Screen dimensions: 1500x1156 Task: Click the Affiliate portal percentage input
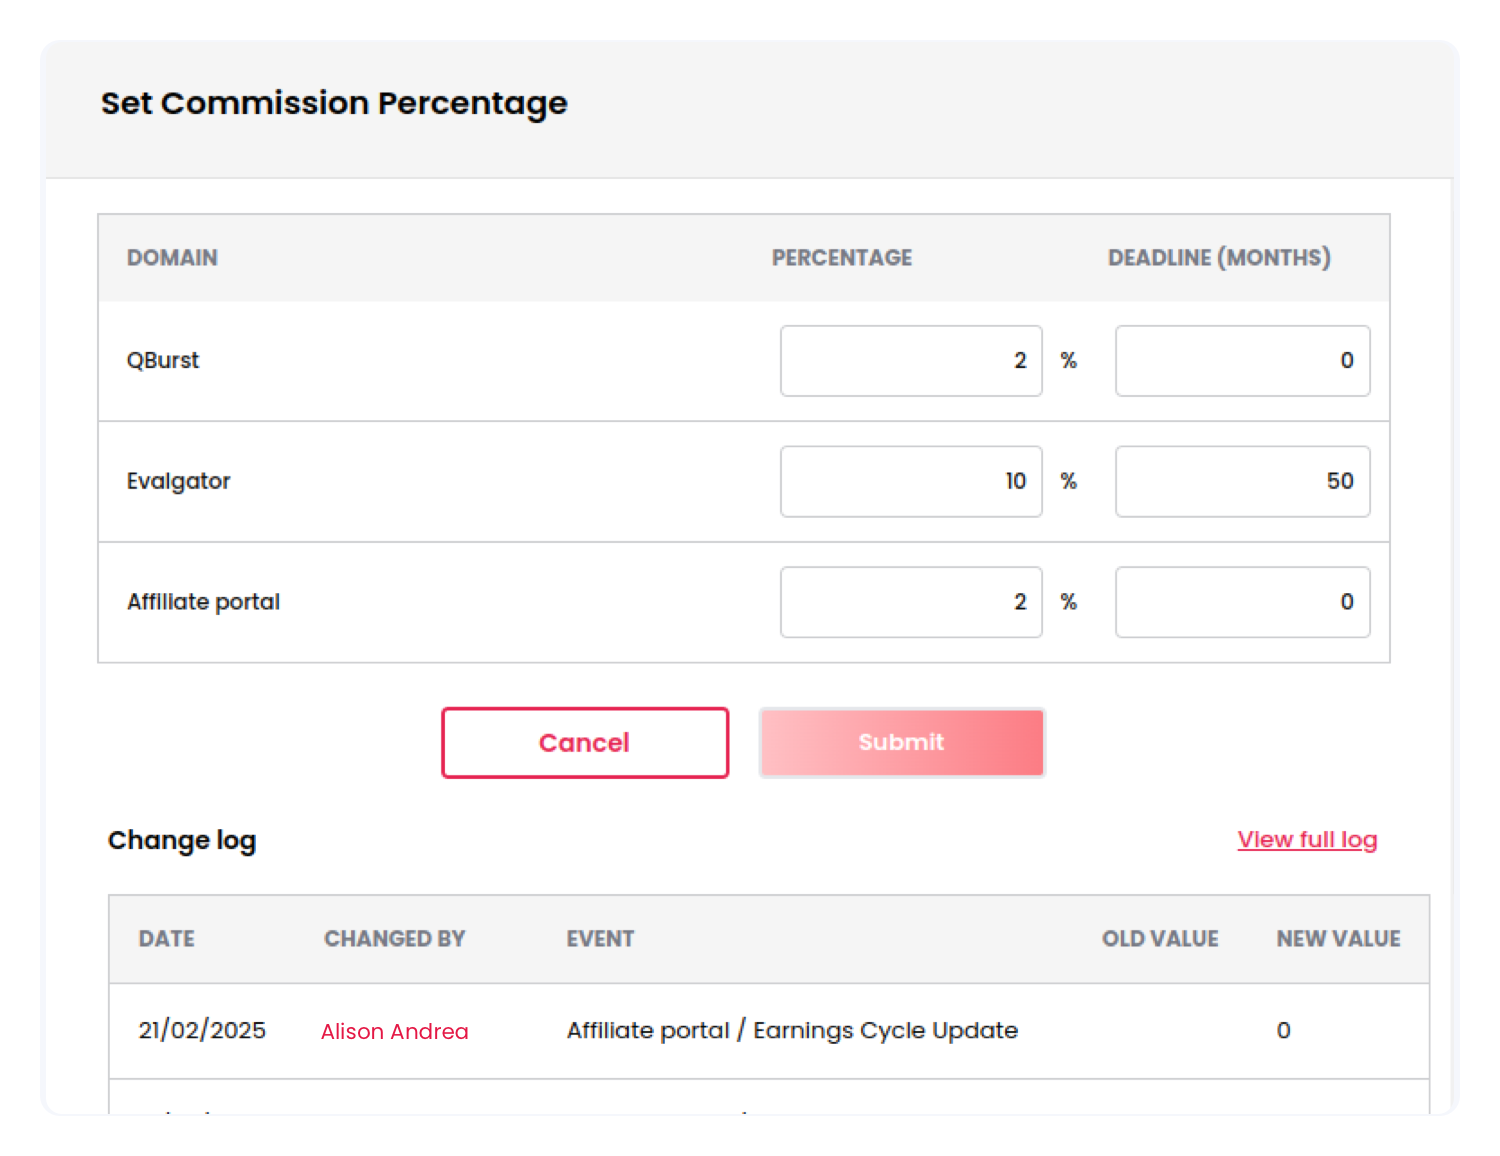pos(910,602)
